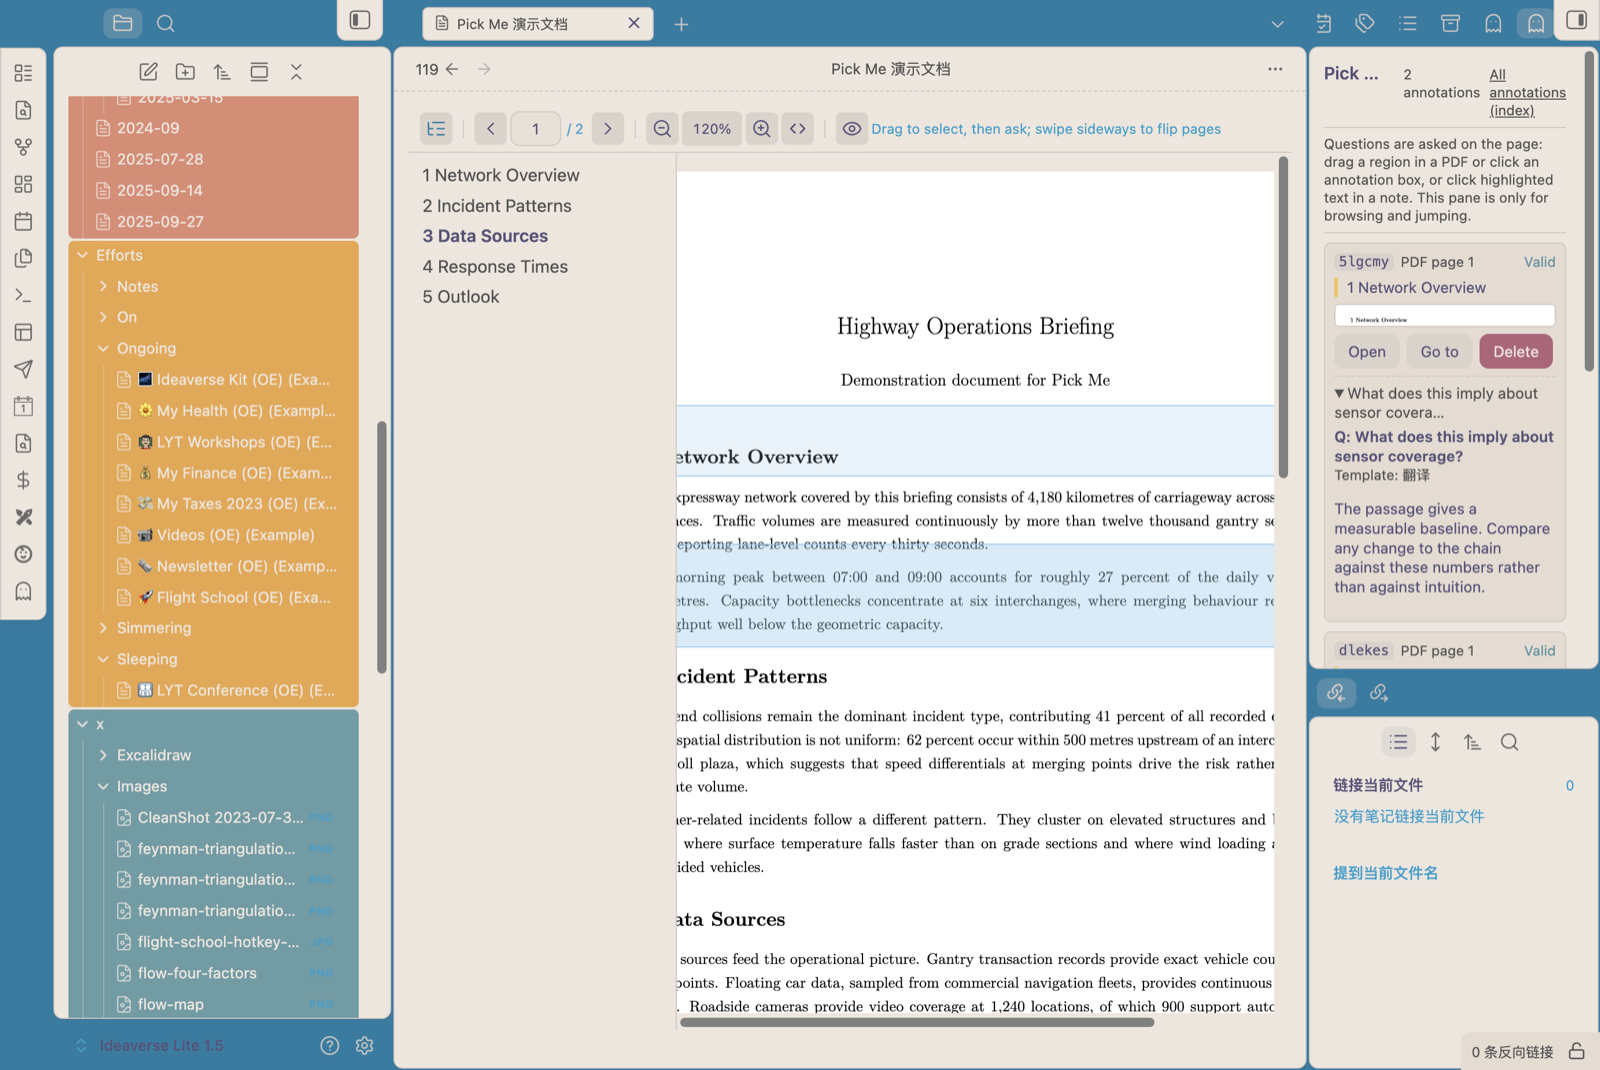Open the three-dot more options menu
Screen dimensions: 1600x1070
[x=1275, y=69]
